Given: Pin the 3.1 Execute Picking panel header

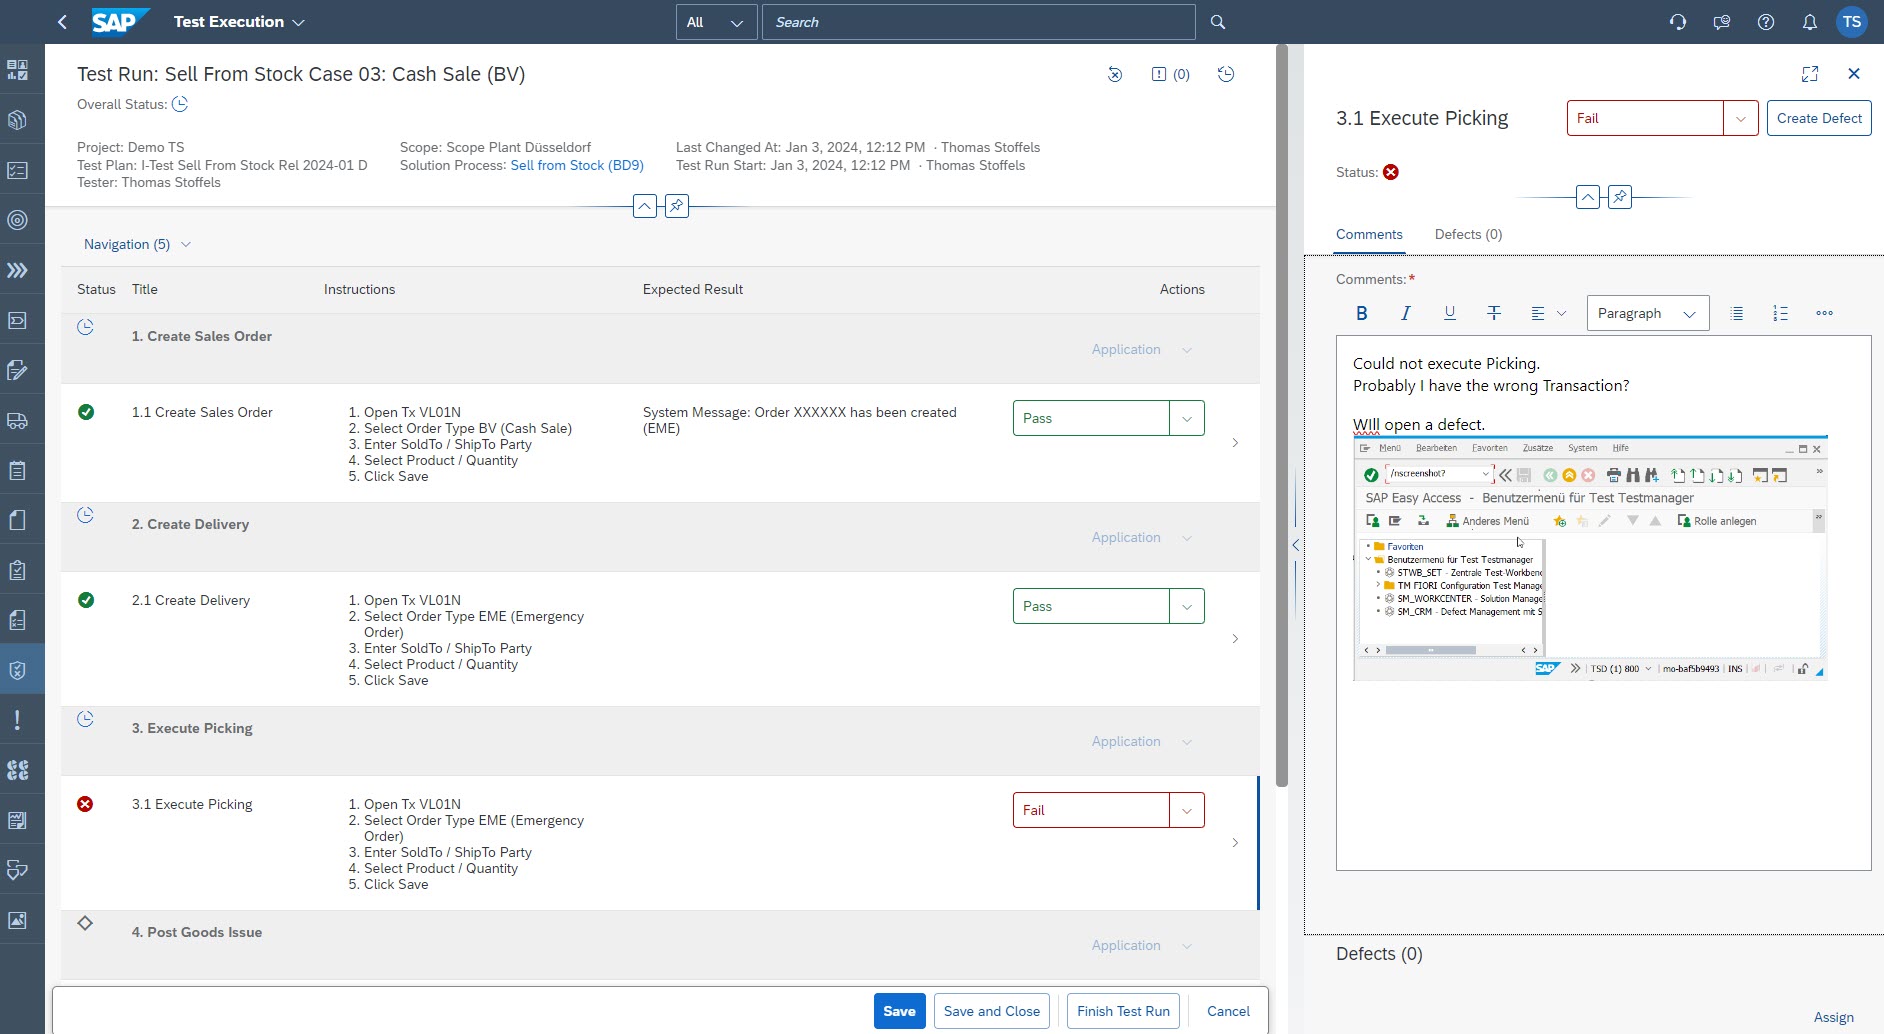Looking at the screenshot, I should [1619, 197].
